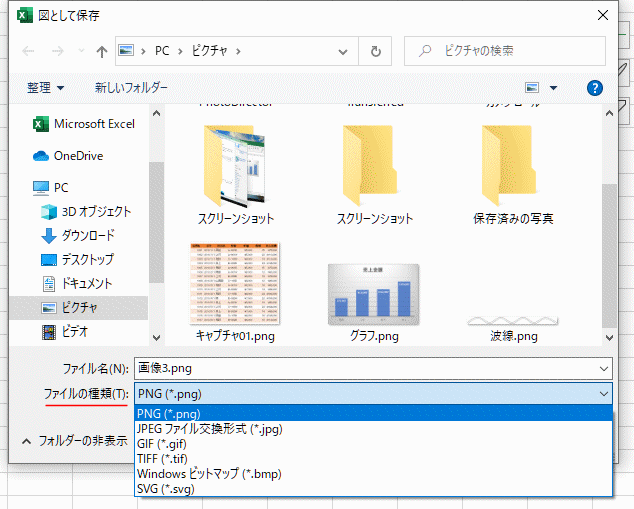The width and height of the screenshot is (634, 509).
Task: Select the 保存済みの写真 folder
Action: (513, 174)
